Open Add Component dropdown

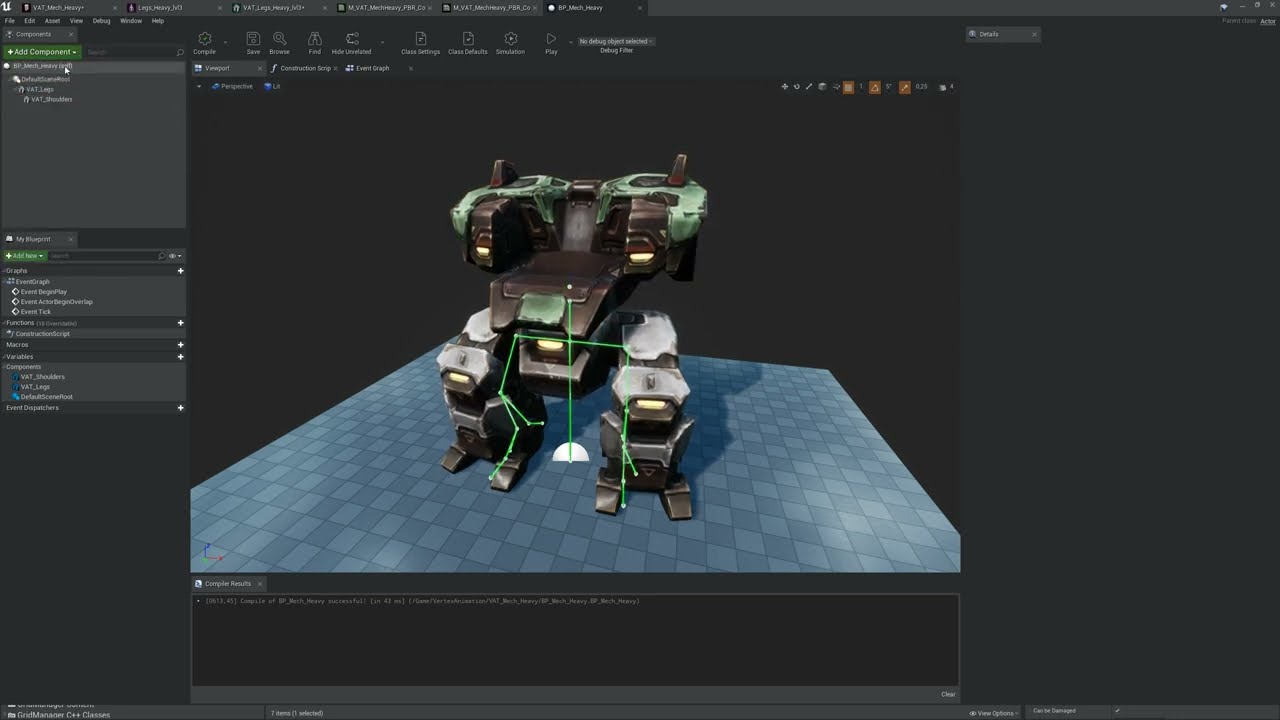[x=41, y=52]
